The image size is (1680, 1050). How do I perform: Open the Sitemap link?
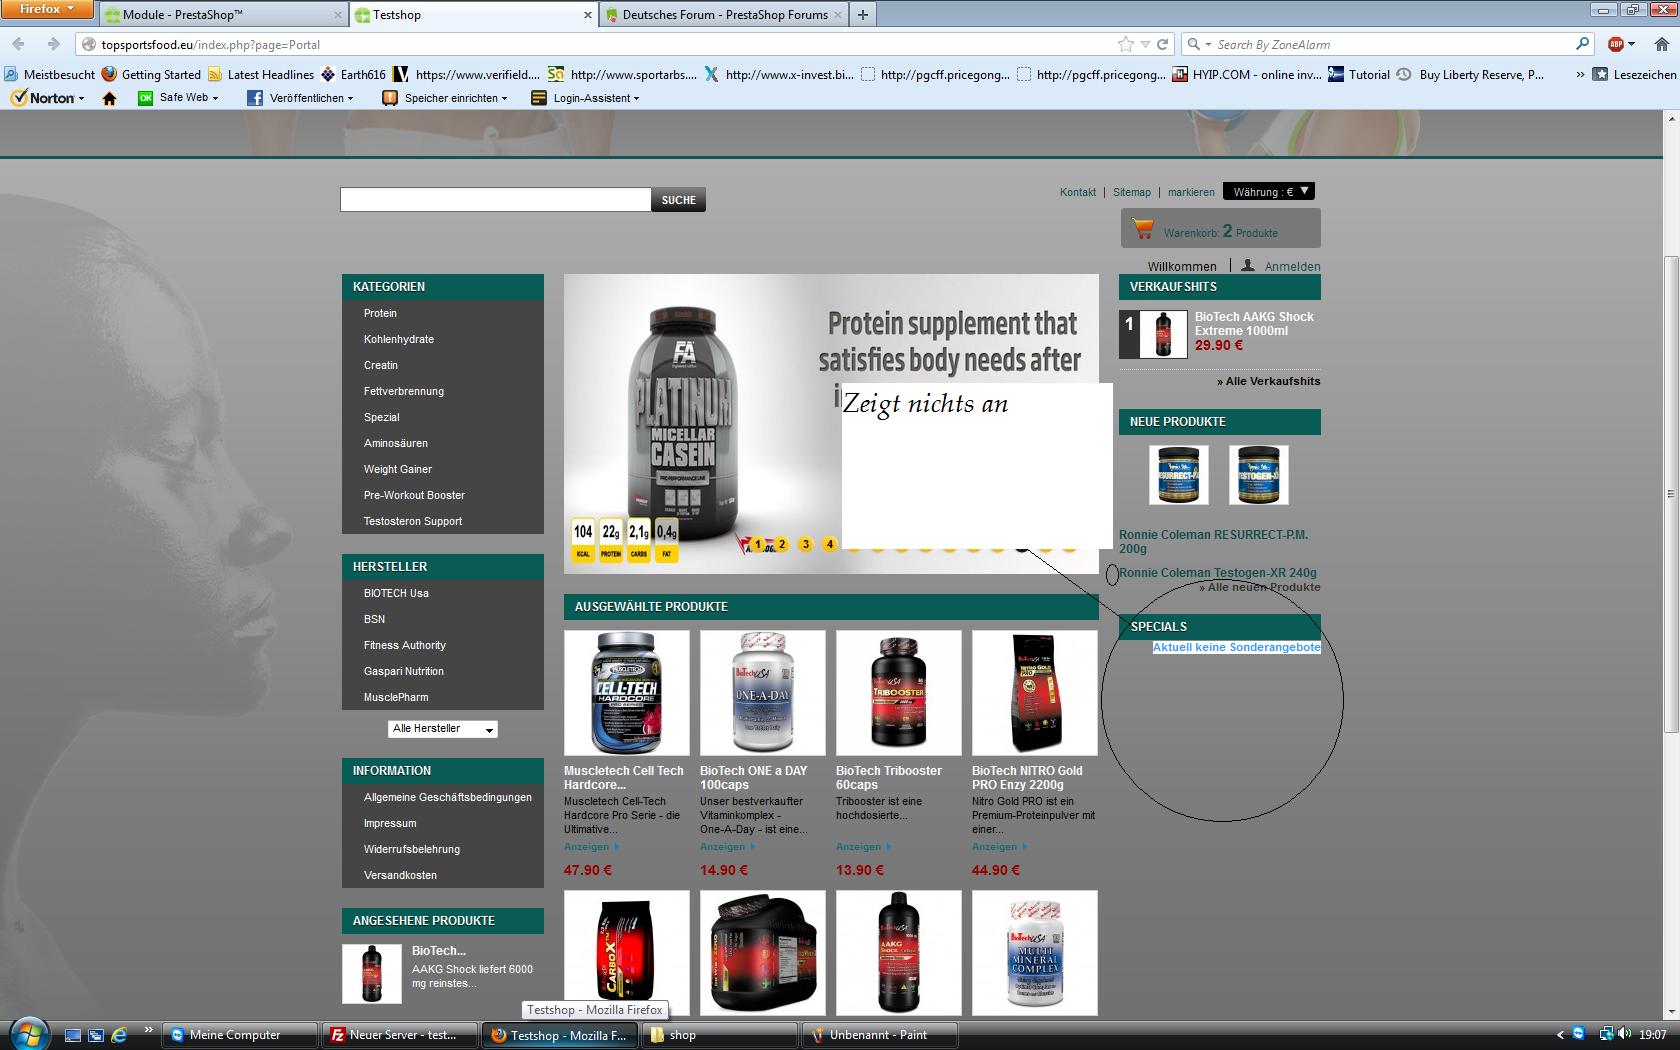[x=1132, y=192]
